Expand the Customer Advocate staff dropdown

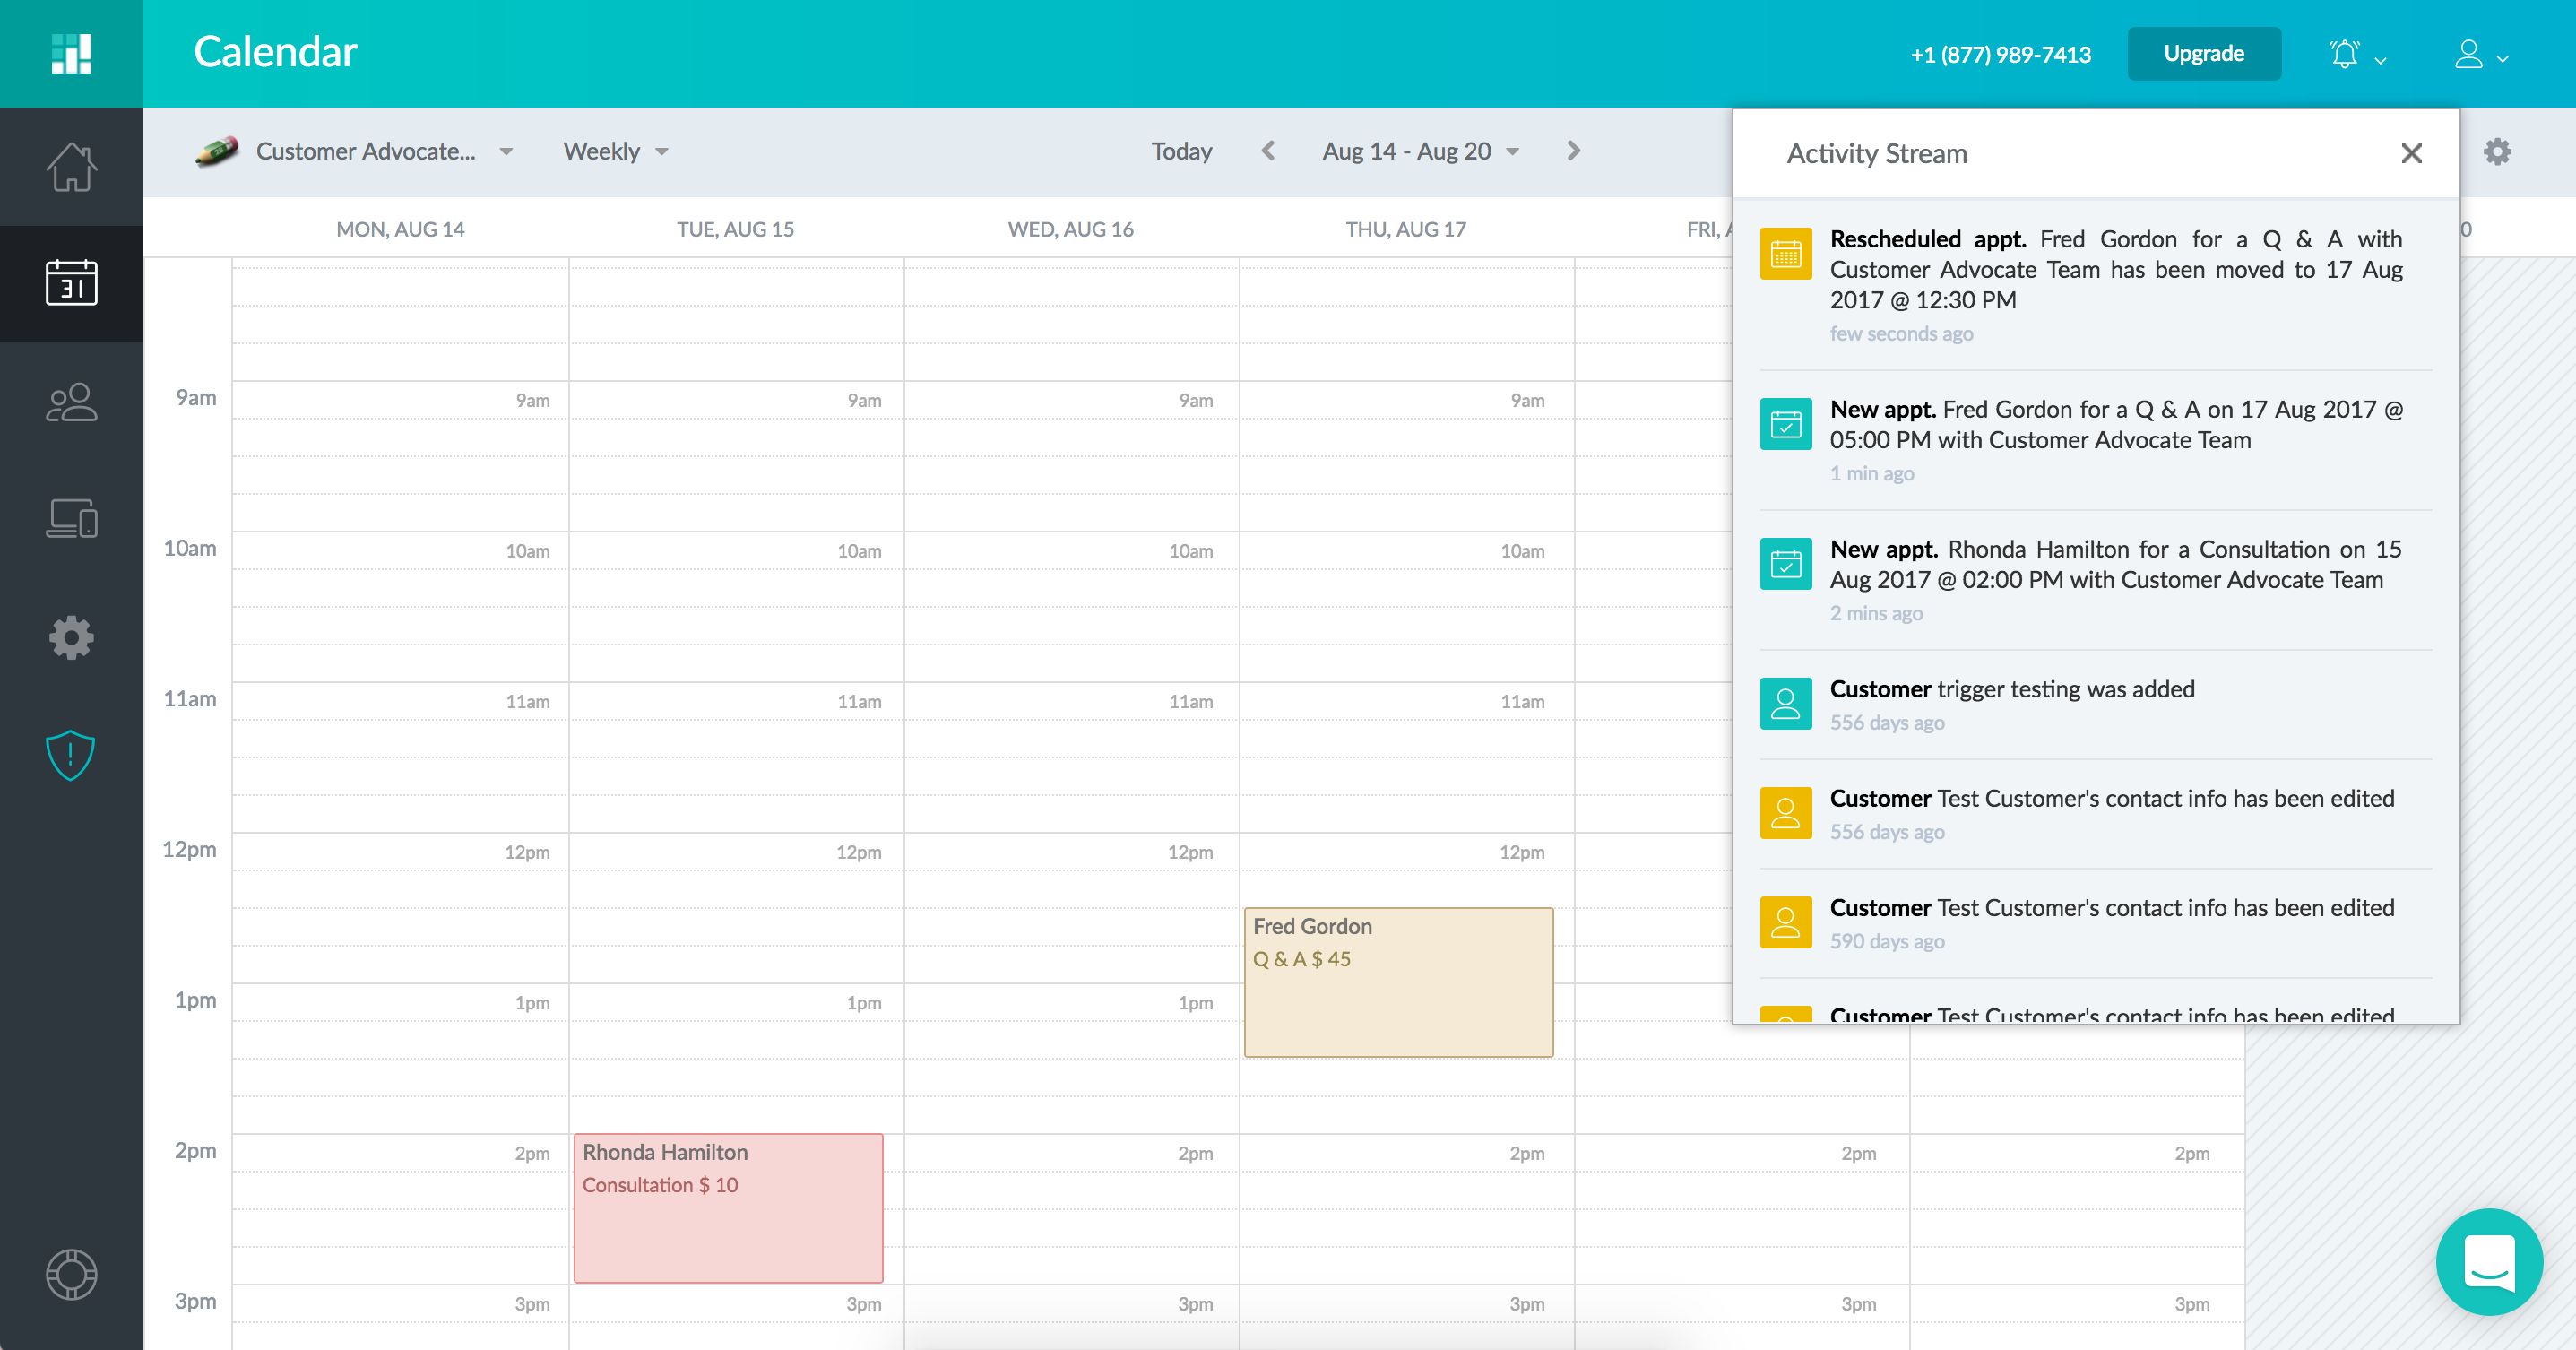(x=365, y=151)
